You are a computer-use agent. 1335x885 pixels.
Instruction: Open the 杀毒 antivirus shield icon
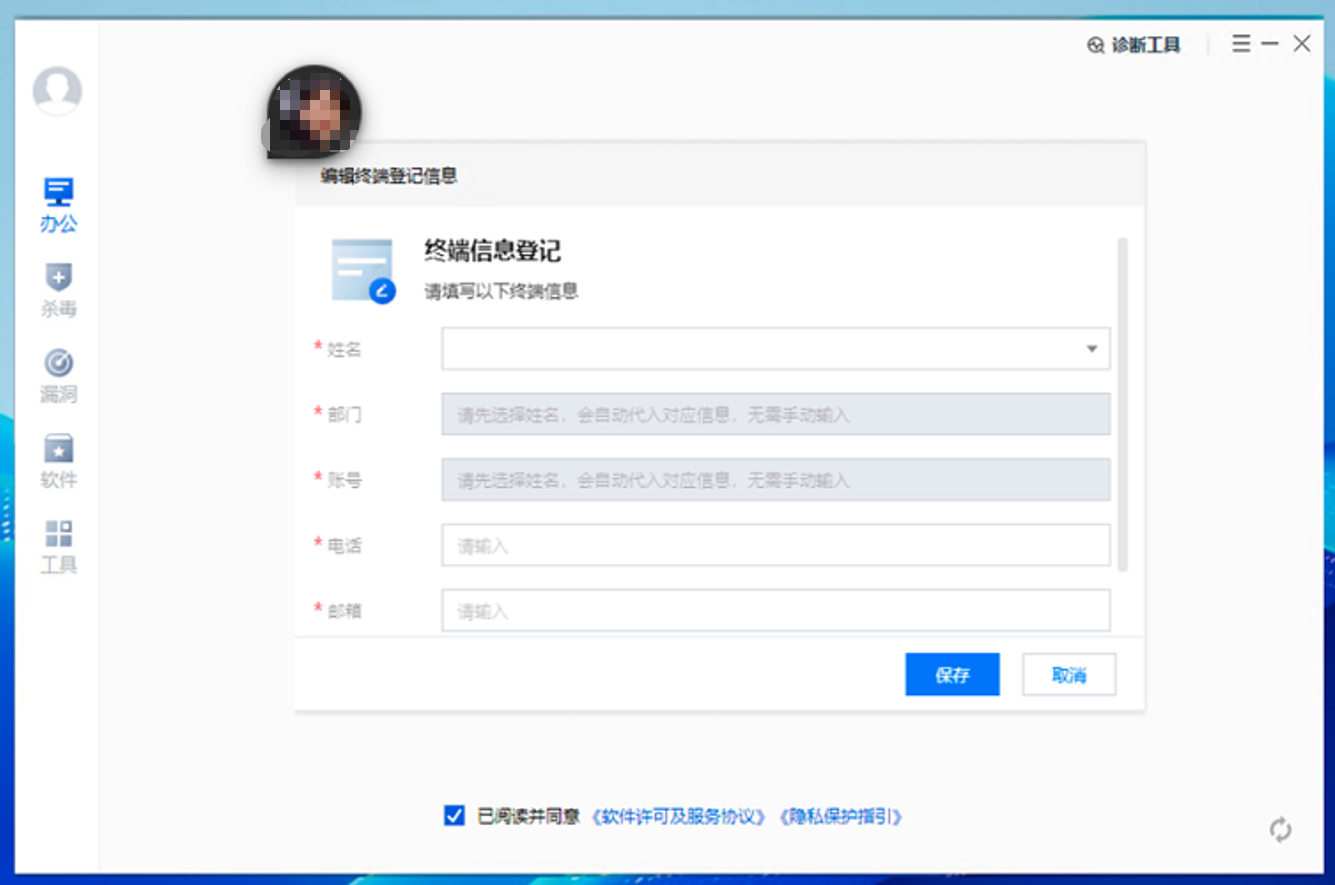tap(58, 278)
